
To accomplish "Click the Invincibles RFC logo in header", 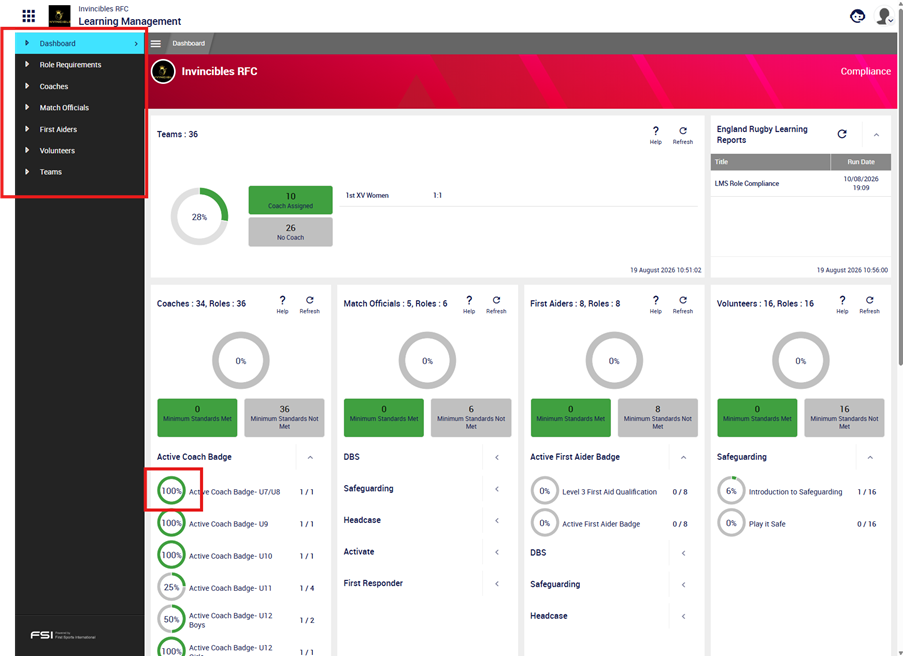I will point(59,16).
